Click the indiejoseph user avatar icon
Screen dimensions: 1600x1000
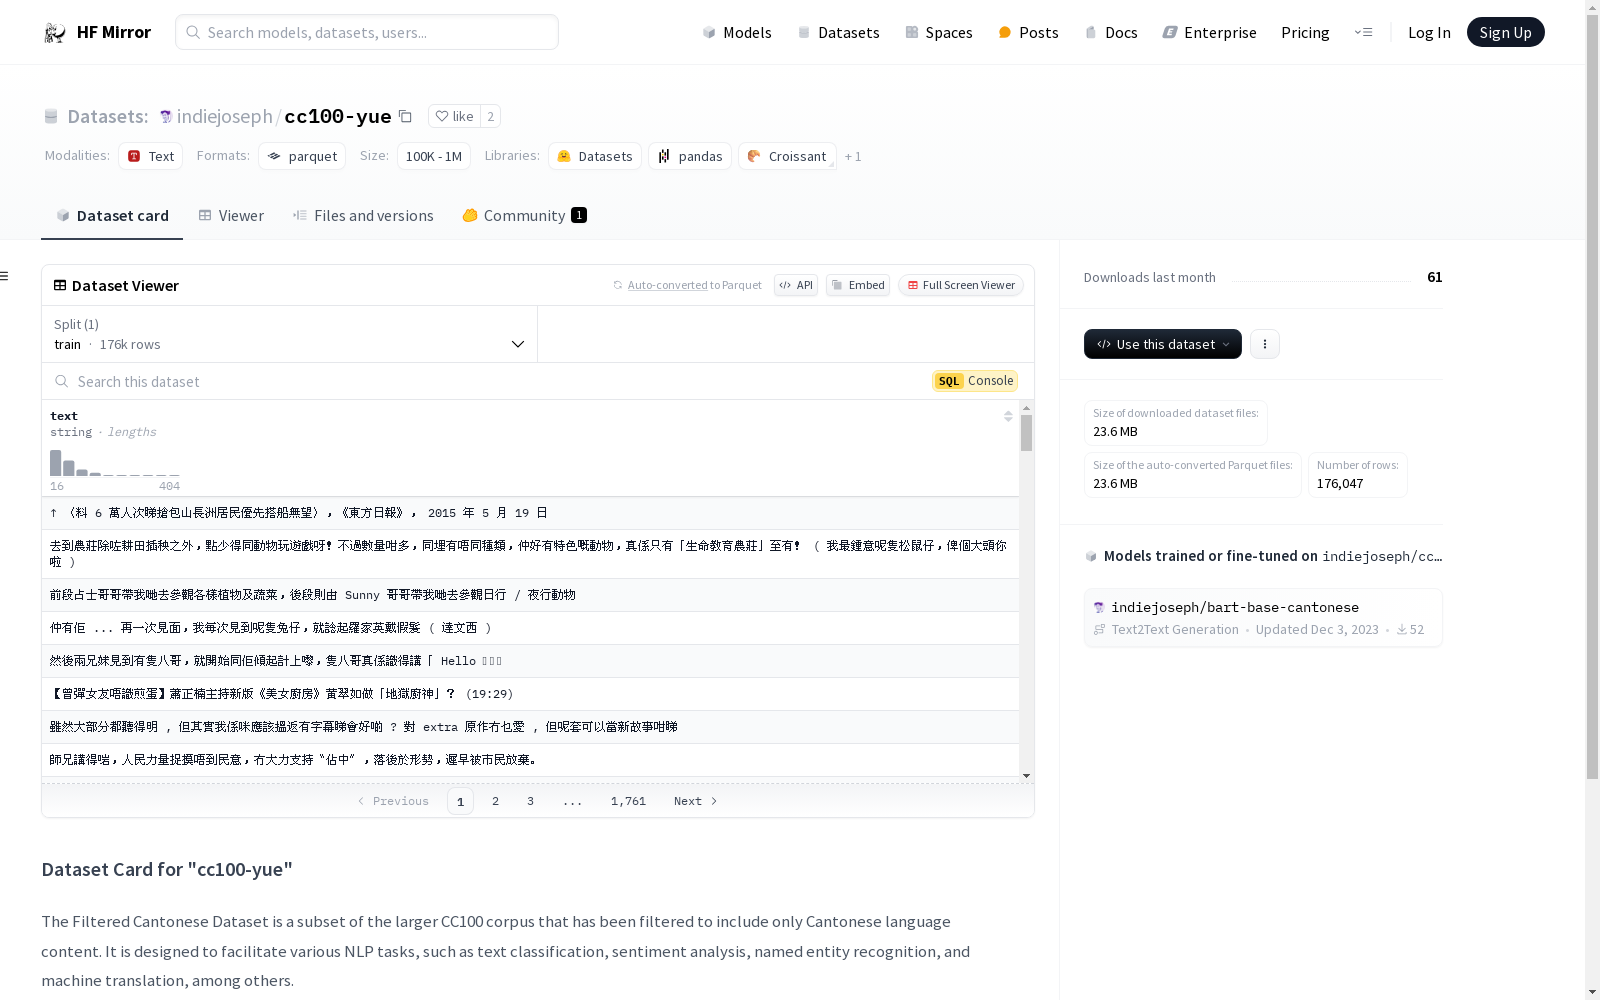coord(166,116)
